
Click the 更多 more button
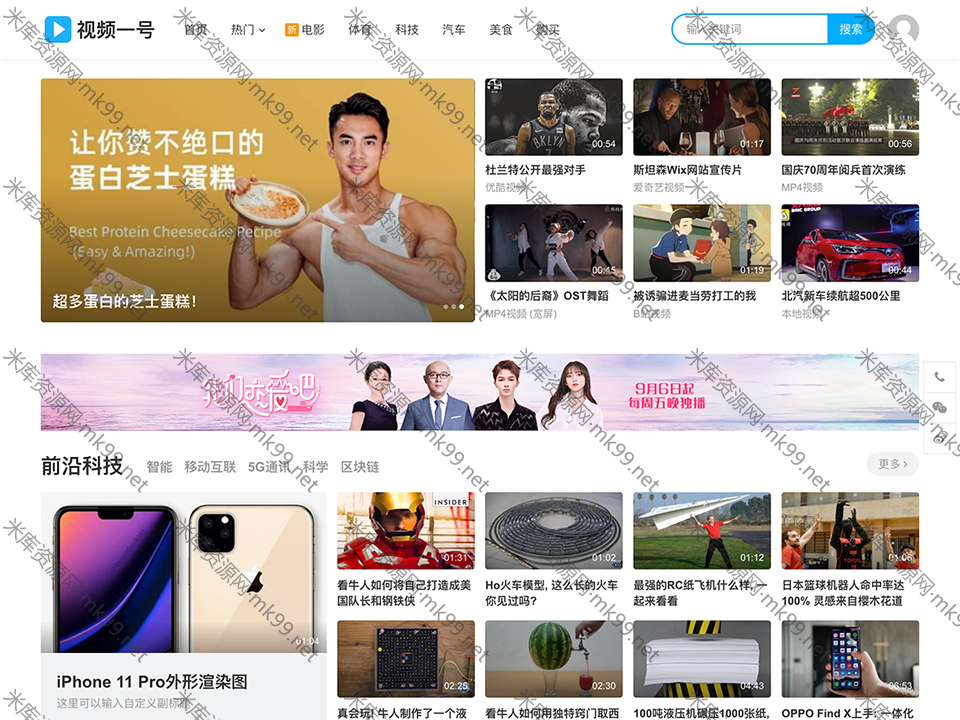click(x=893, y=464)
